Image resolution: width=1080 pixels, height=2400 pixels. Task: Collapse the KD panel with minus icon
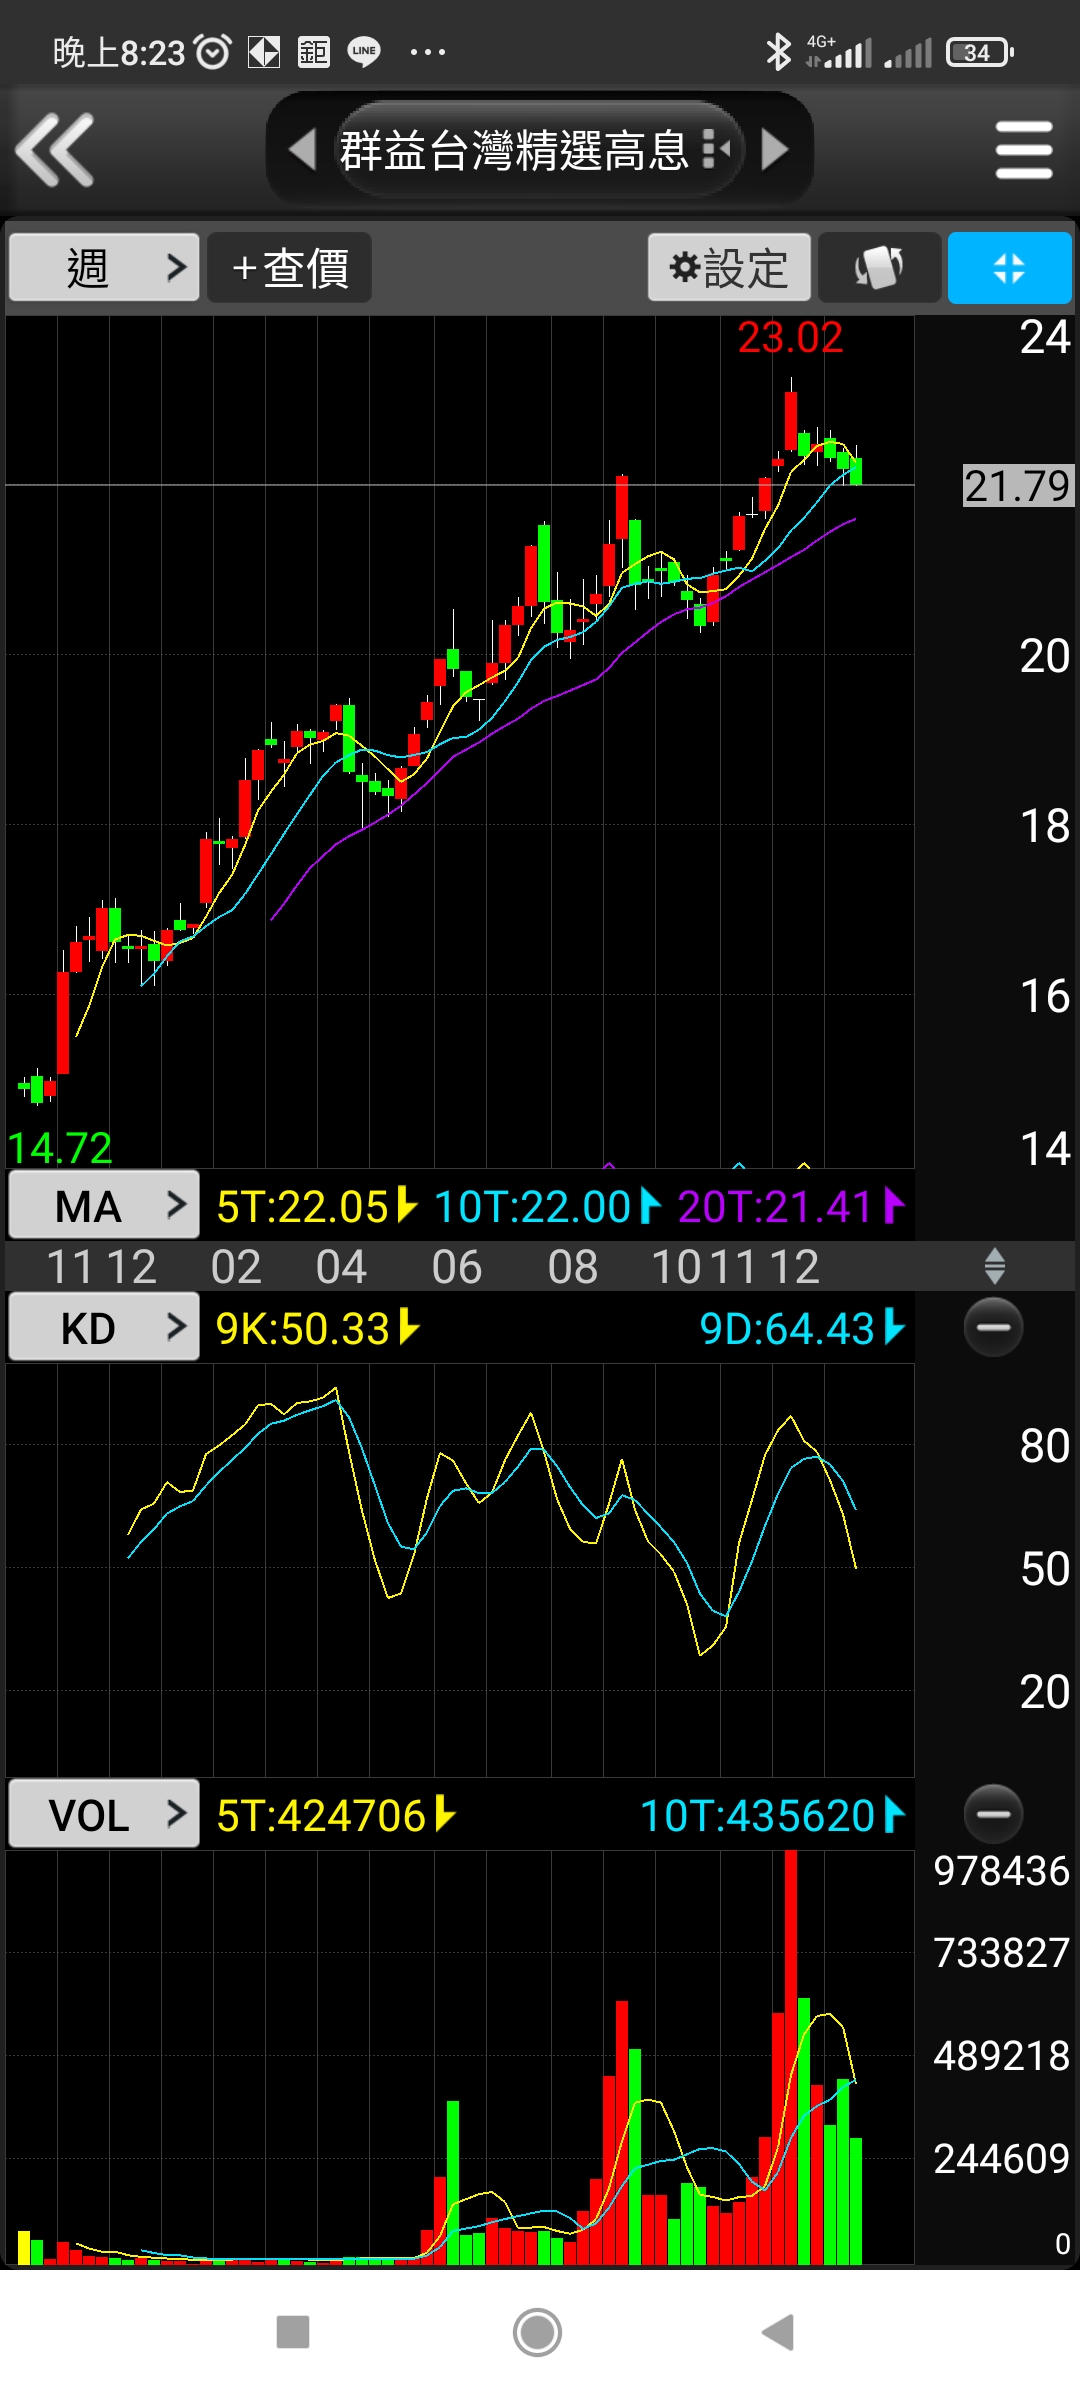click(x=993, y=1327)
